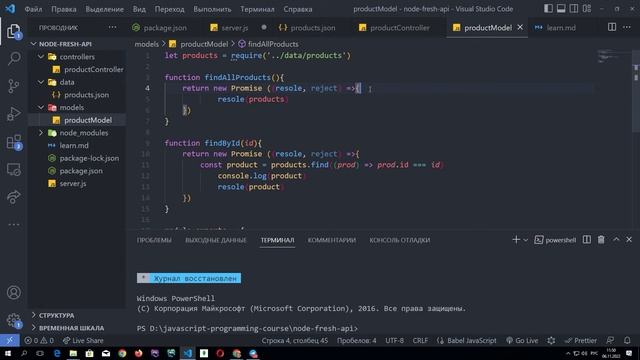This screenshot has width=640, height=360.
Task: Open the Explorer view in activity bar
Action: (13, 31)
